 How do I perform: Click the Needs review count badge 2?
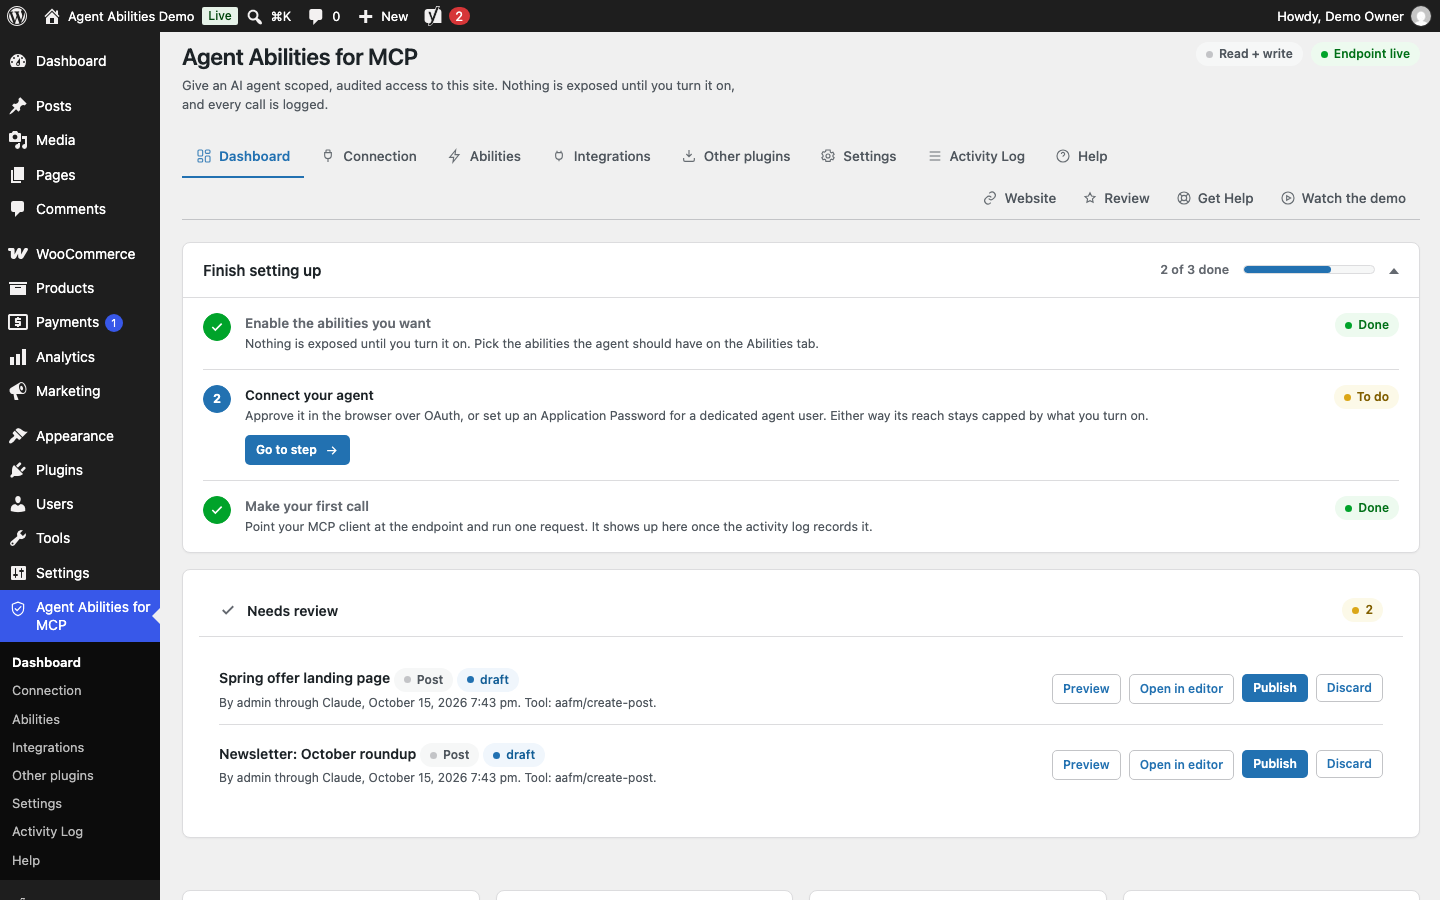(x=1362, y=610)
